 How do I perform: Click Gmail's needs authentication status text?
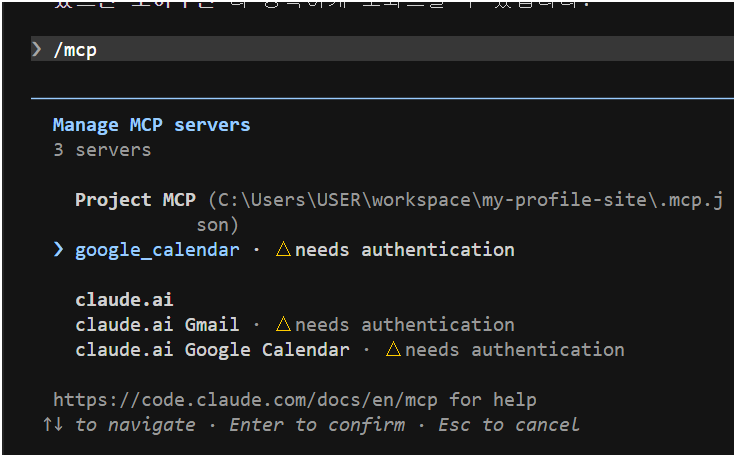pyautogui.click(x=404, y=325)
